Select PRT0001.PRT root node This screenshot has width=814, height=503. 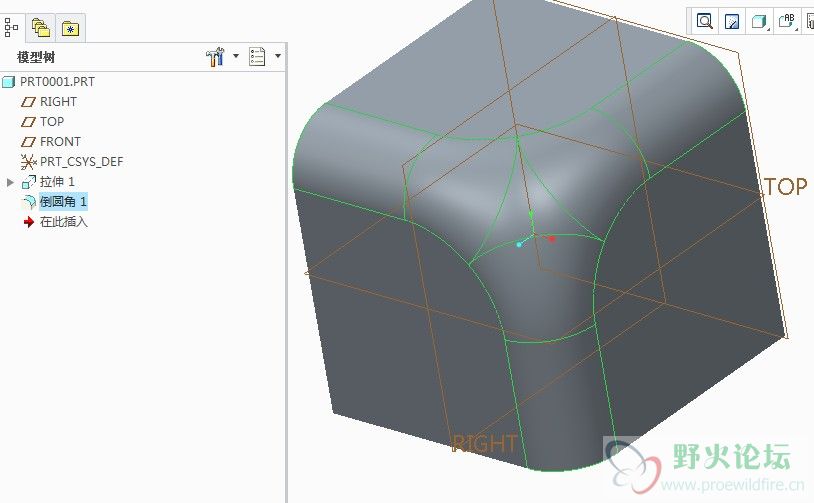point(57,82)
